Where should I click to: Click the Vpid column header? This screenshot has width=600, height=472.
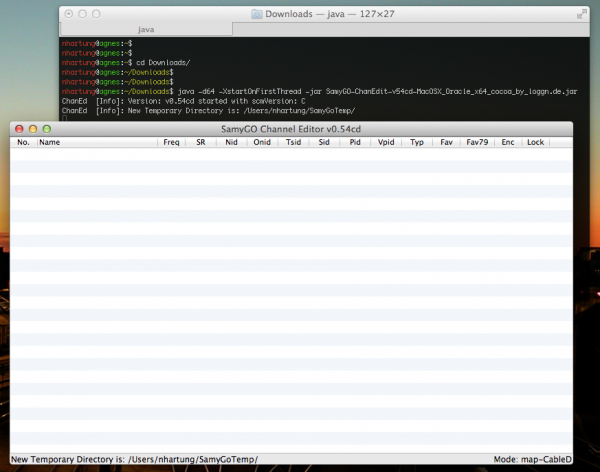(386, 142)
